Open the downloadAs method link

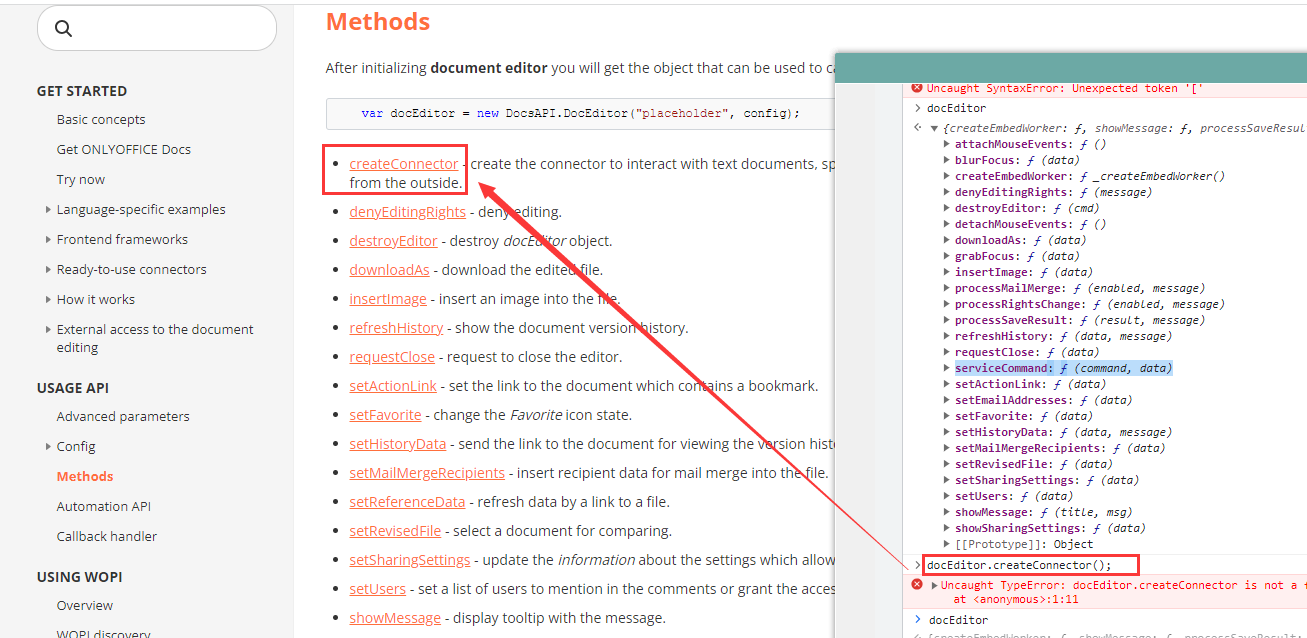(389, 269)
